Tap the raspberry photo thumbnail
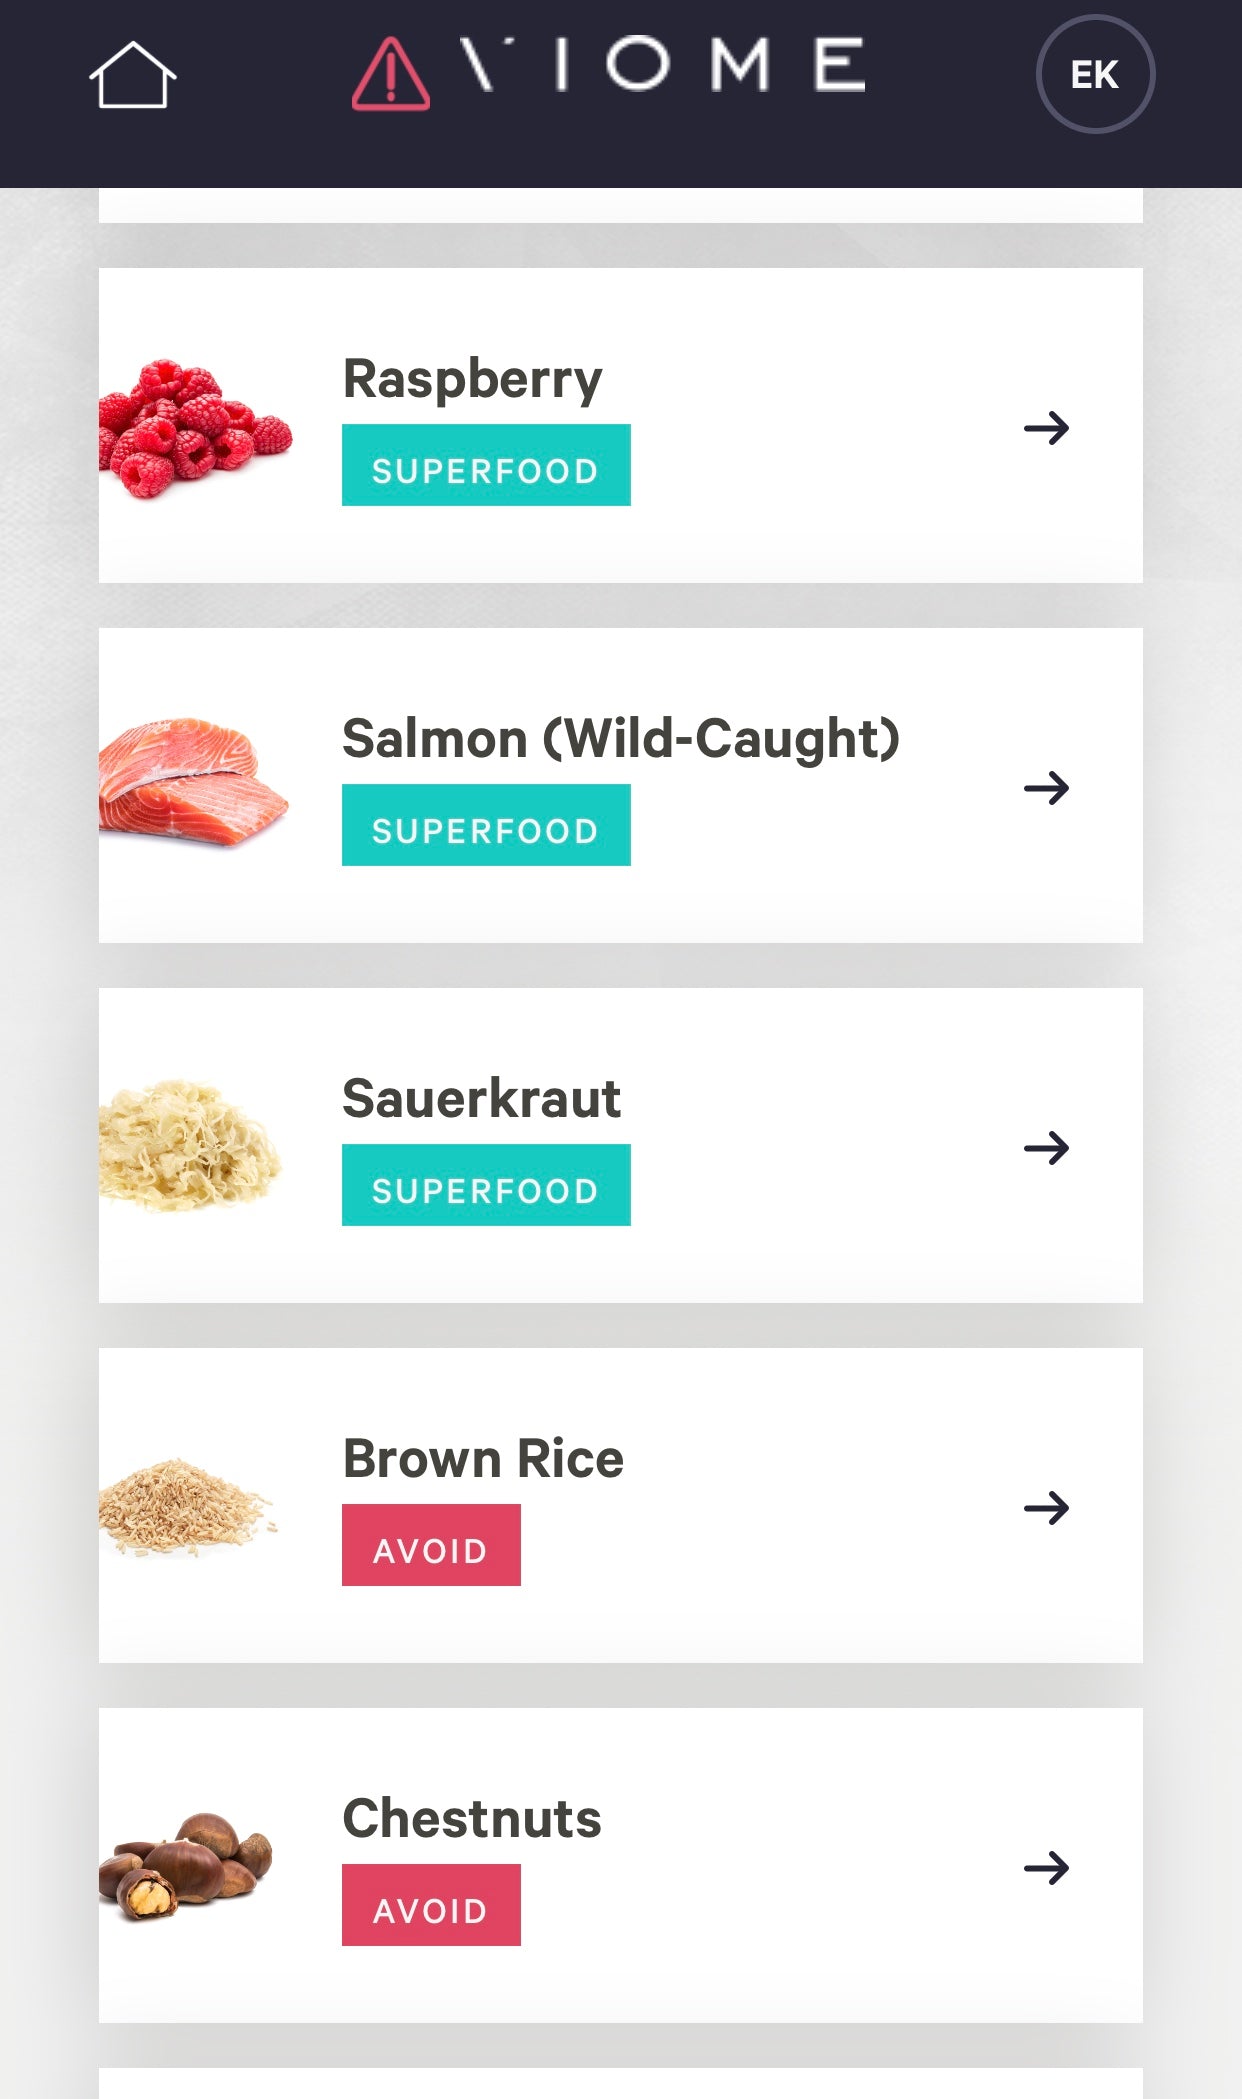 (195, 428)
